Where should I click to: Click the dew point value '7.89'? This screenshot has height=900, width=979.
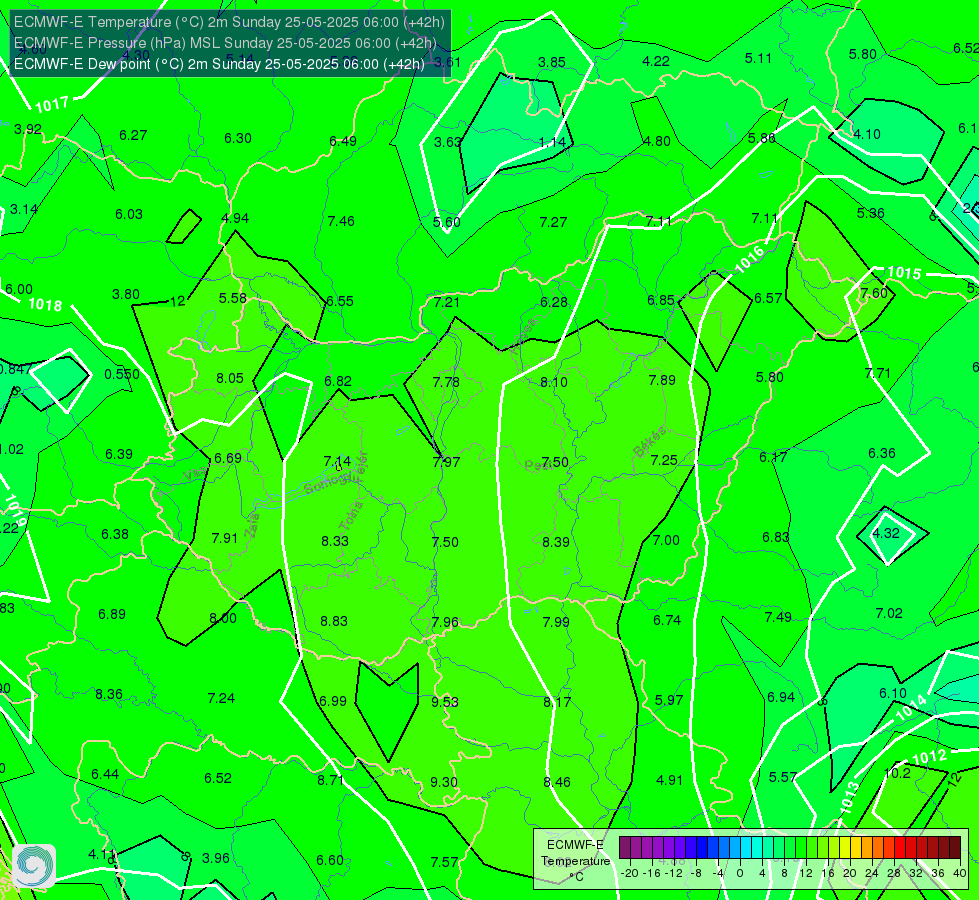662,380
